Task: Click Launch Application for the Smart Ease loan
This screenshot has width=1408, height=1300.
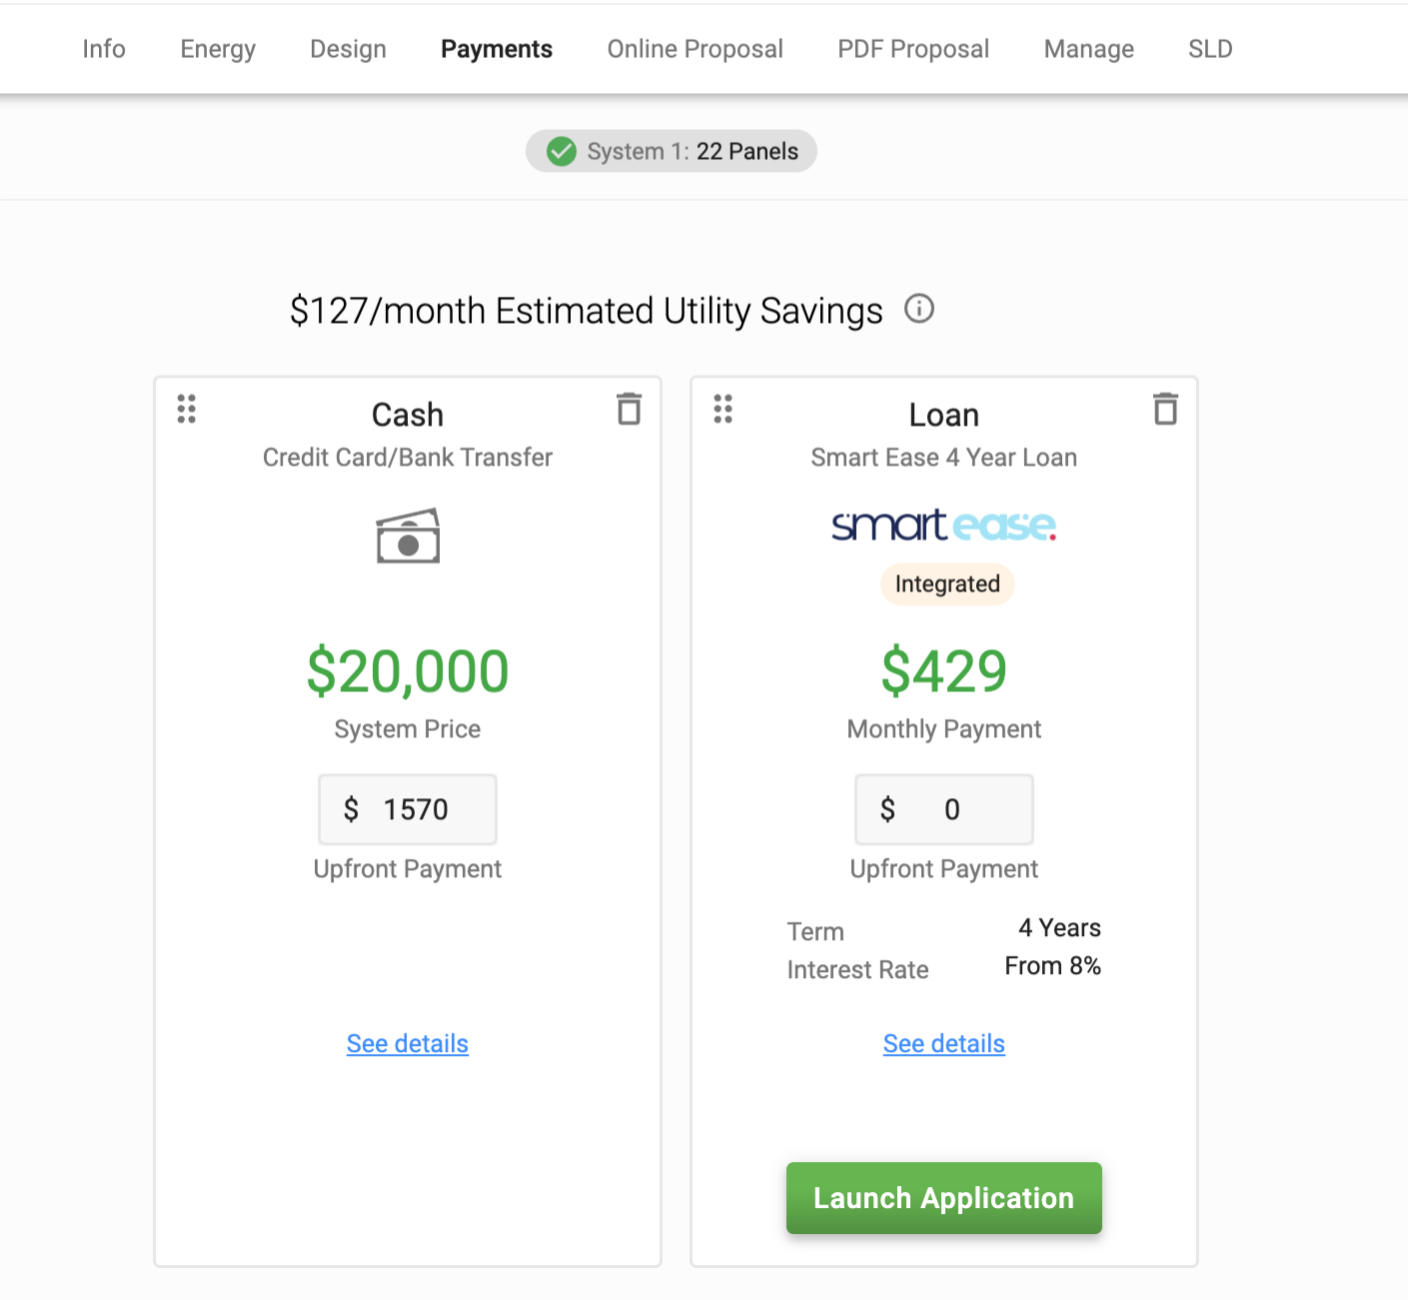Action: [943, 1198]
